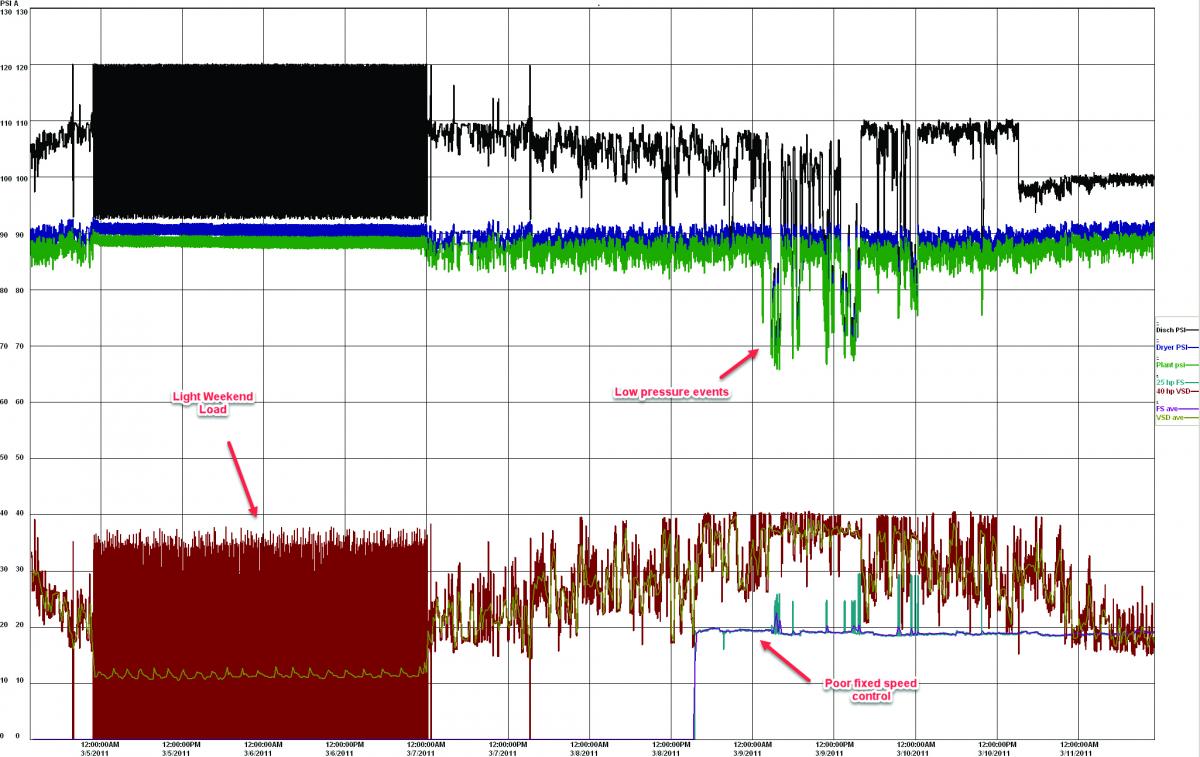This screenshot has height=757, width=1200.
Task: Click the Dryer PSI legend entry
Action: (1175, 347)
